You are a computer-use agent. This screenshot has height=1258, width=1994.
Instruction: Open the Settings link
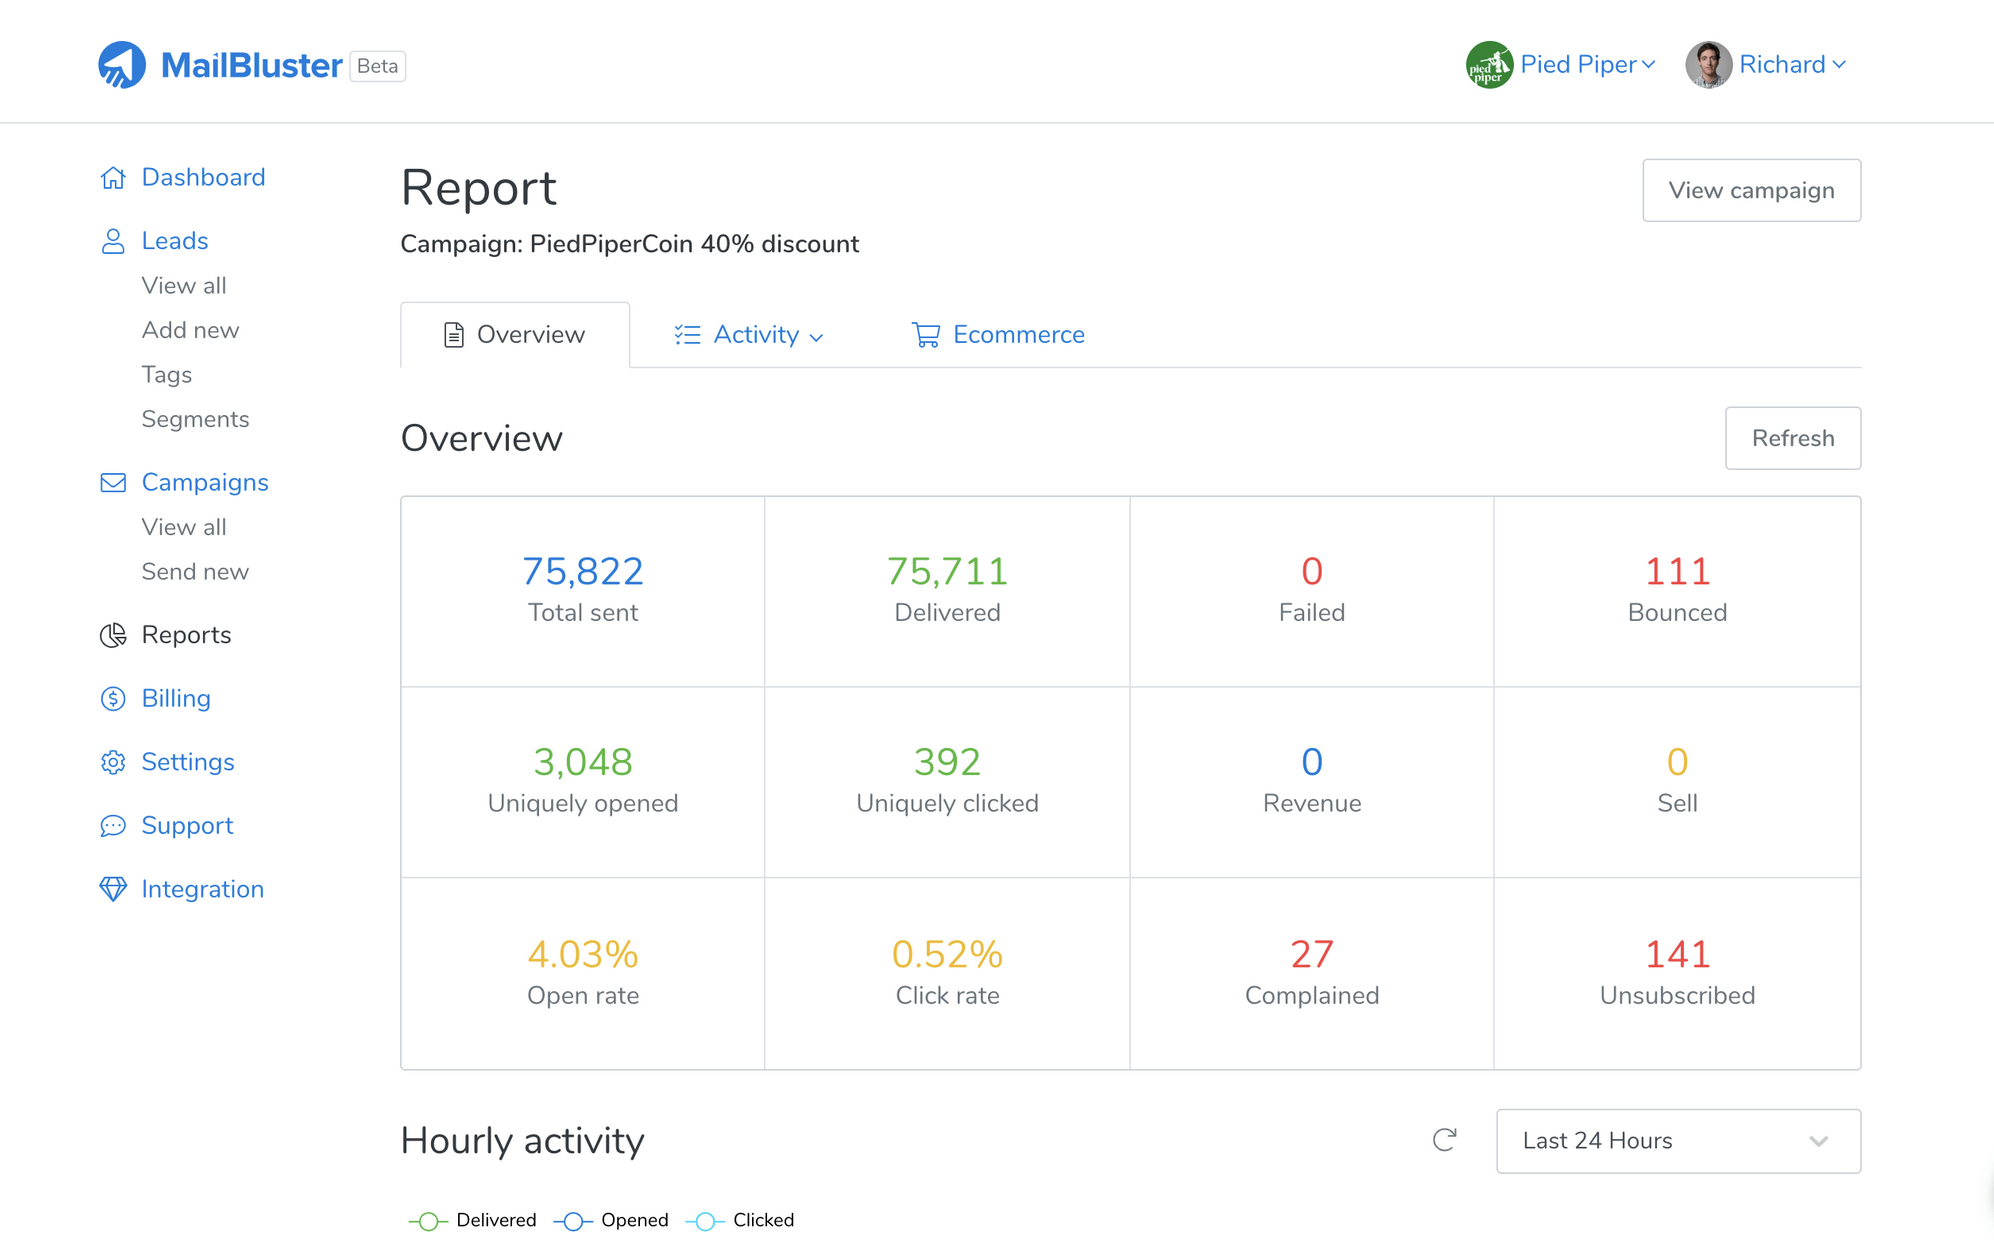(x=188, y=762)
